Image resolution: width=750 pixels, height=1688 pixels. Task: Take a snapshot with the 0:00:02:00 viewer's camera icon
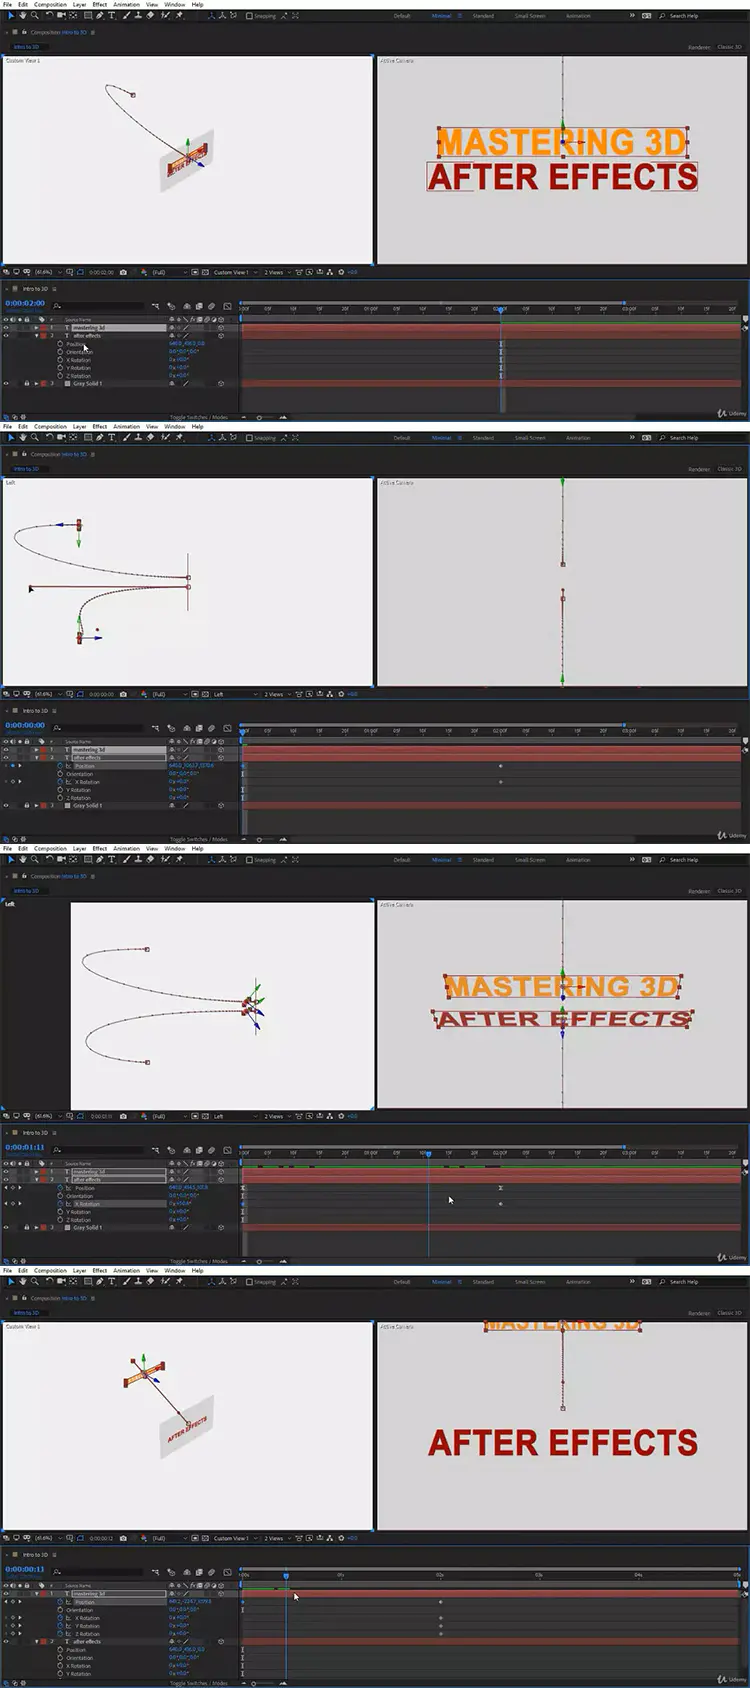[123, 272]
